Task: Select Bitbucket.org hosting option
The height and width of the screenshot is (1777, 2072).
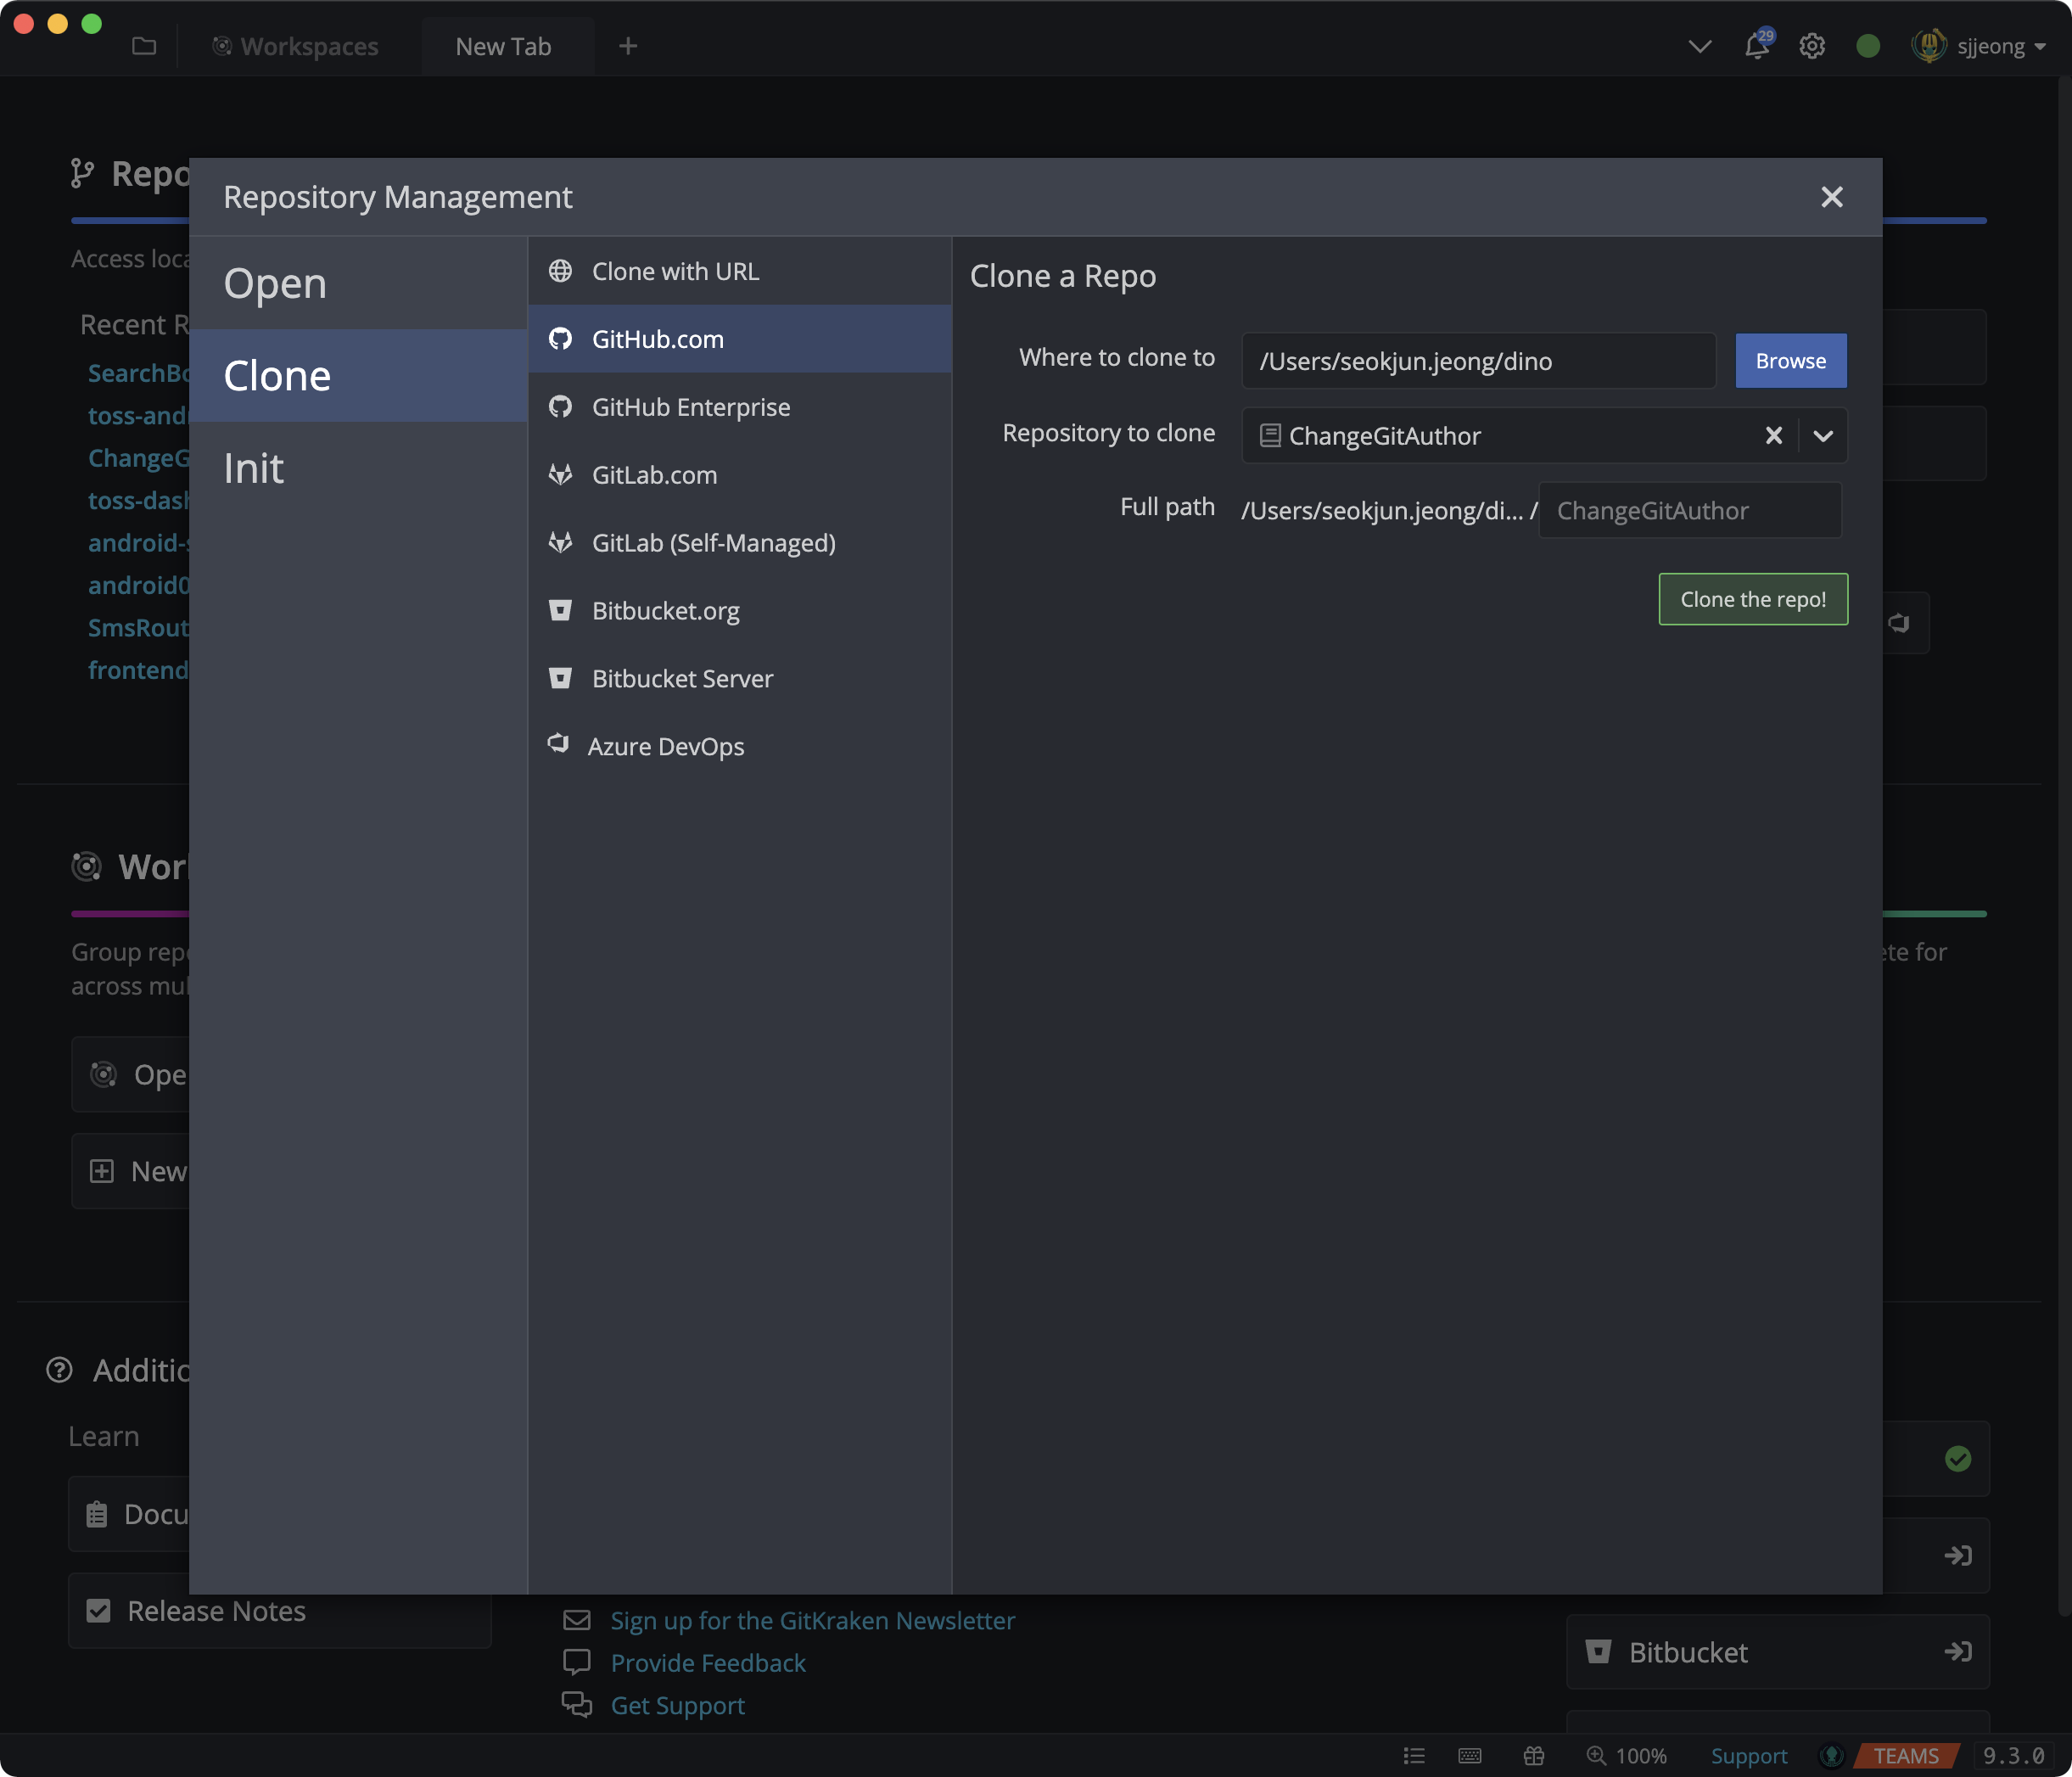Action: pyautogui.click(x=665, y=611)
